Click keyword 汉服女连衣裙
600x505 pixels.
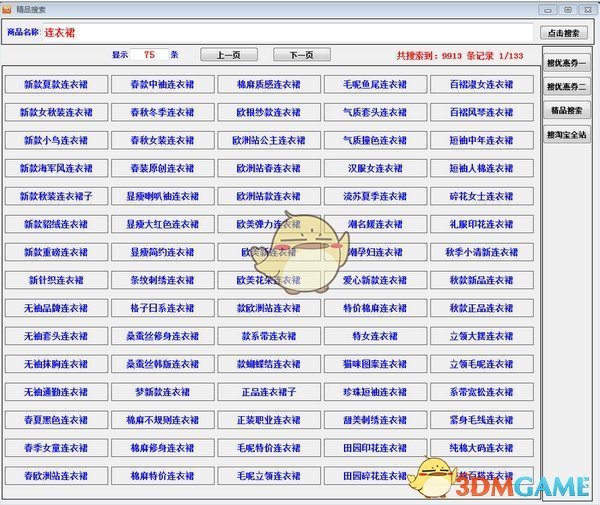pos(375,168)
